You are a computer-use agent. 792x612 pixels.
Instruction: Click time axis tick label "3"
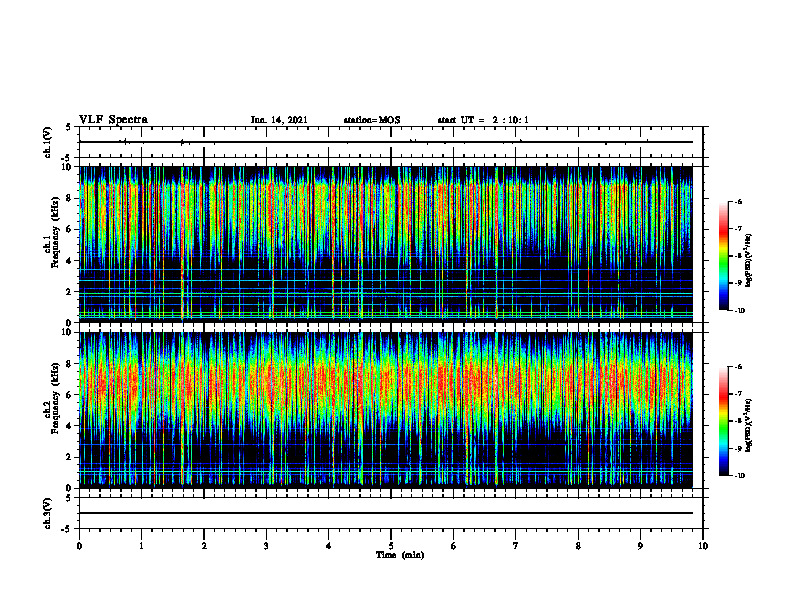pos(266,546)
